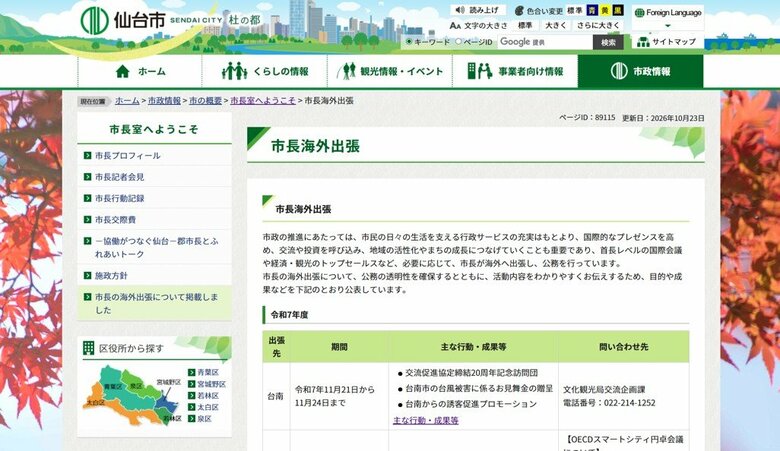
Task: Select the 標準 color scheme button
Action: pos(575,10)
